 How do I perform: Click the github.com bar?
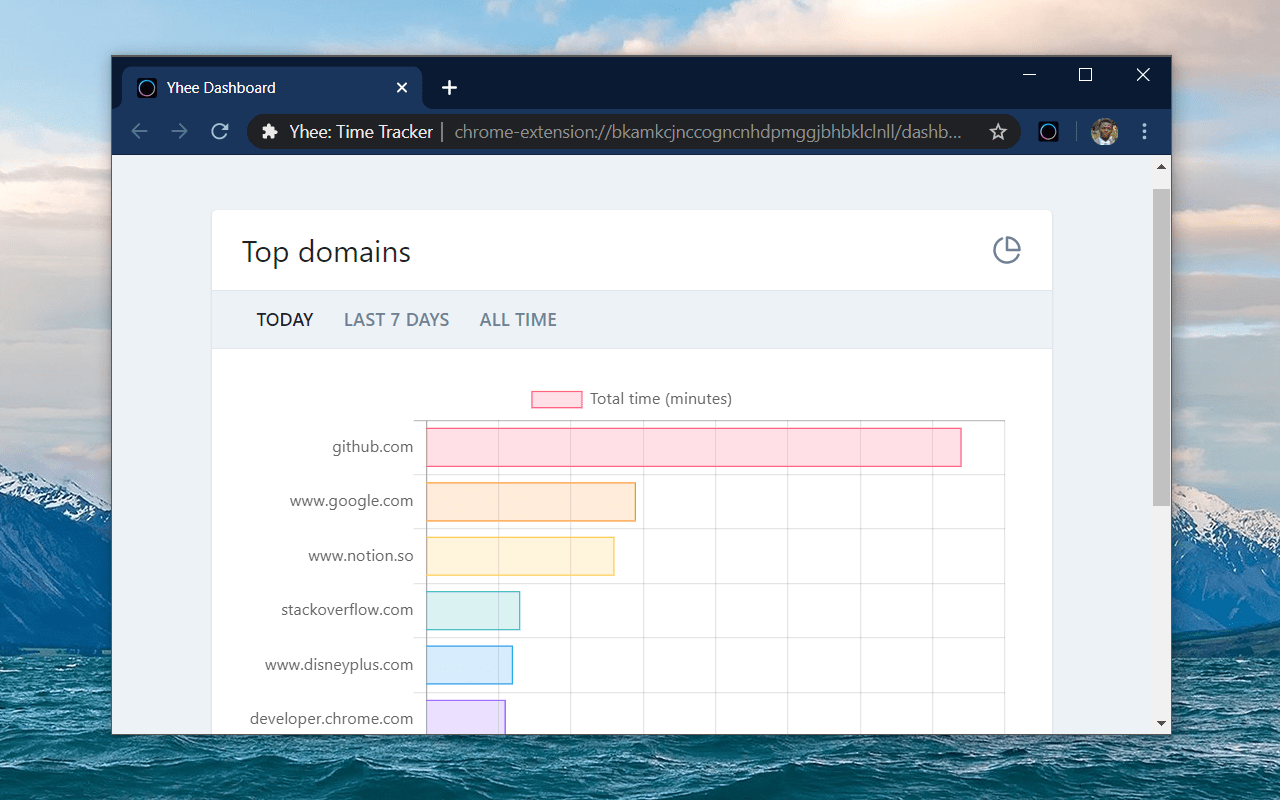[x=694, y=447]
